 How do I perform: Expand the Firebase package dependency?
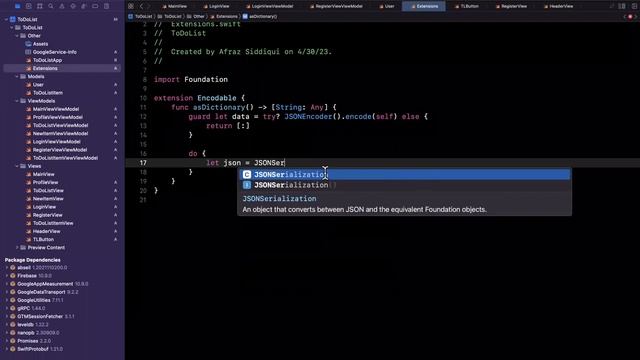coord(7,276)
